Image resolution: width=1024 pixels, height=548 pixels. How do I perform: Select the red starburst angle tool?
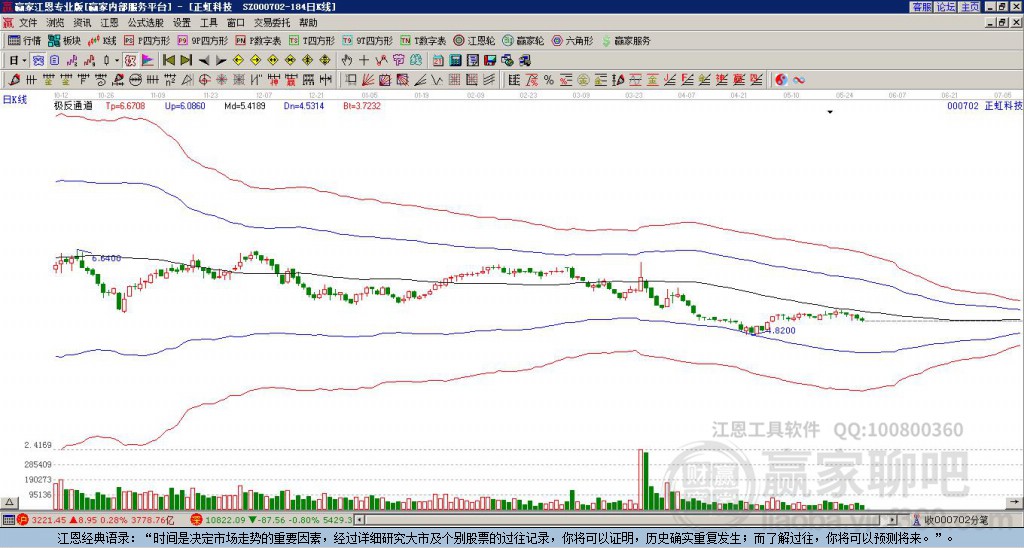click(x=221, y=80)
